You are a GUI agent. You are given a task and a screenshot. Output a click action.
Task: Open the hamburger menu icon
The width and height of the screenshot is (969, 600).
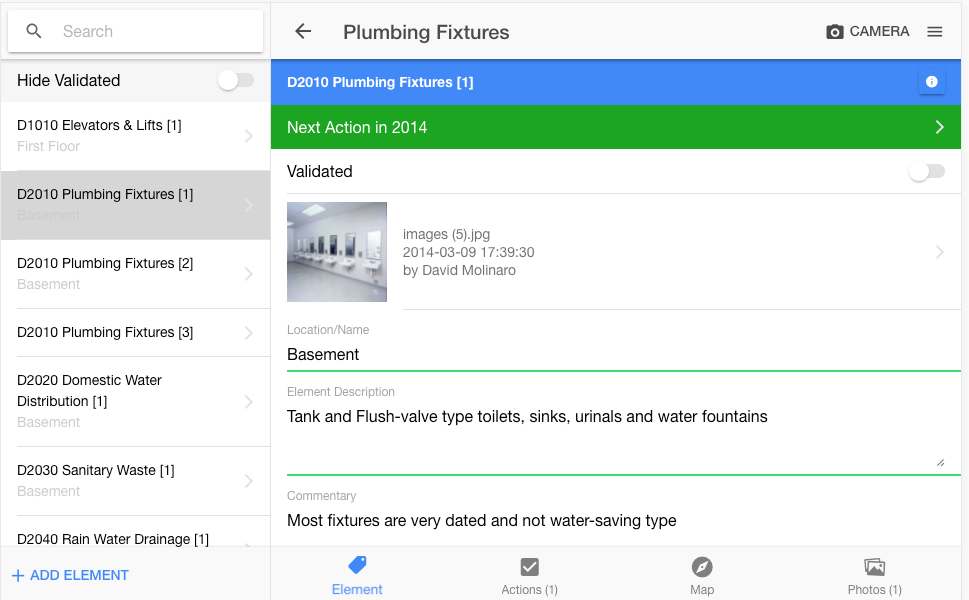[935, 32]
